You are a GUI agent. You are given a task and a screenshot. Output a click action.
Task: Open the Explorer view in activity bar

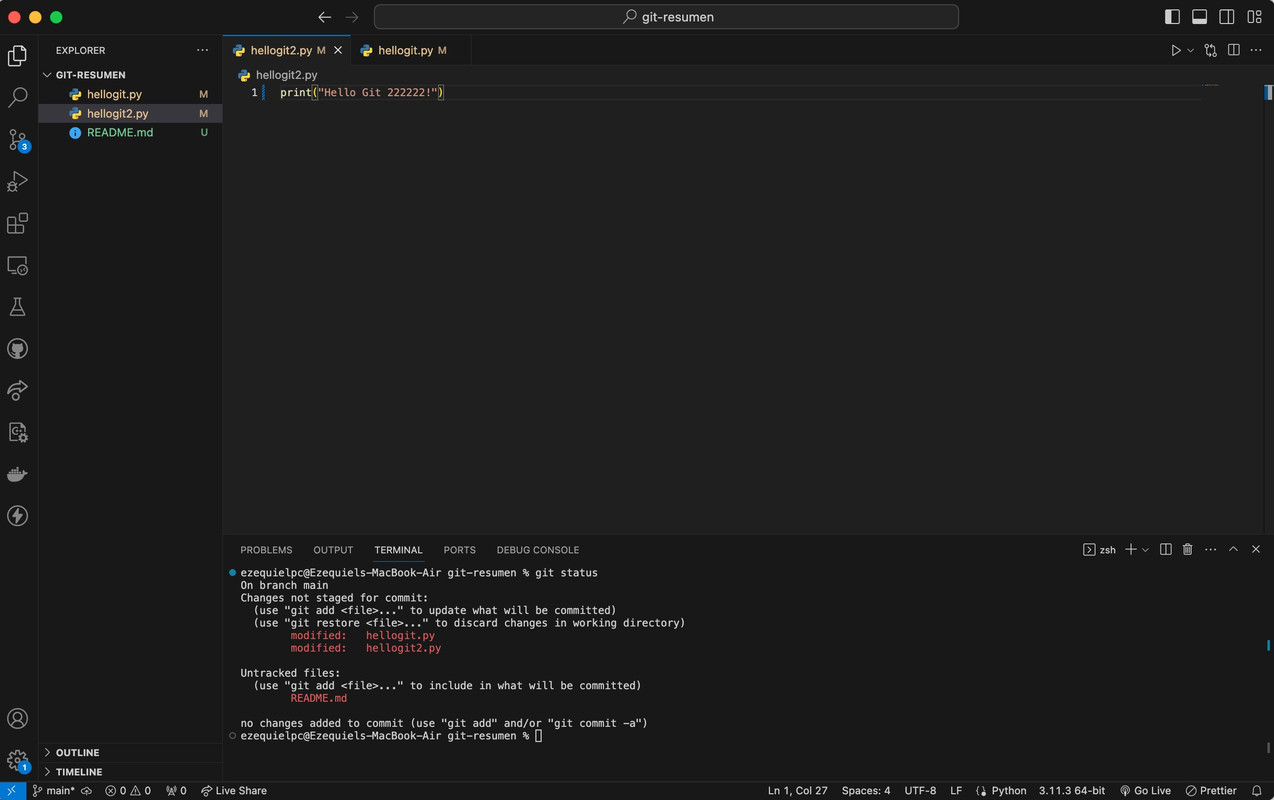coord(17,56)
